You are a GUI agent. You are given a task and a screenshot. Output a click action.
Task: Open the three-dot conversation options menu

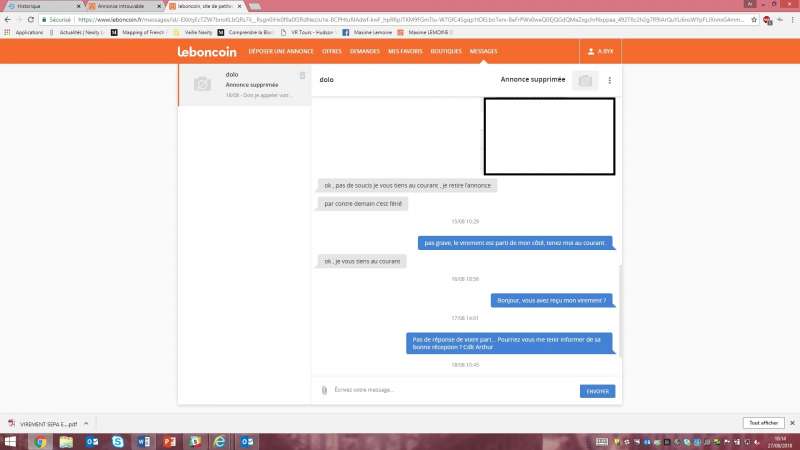609,80
